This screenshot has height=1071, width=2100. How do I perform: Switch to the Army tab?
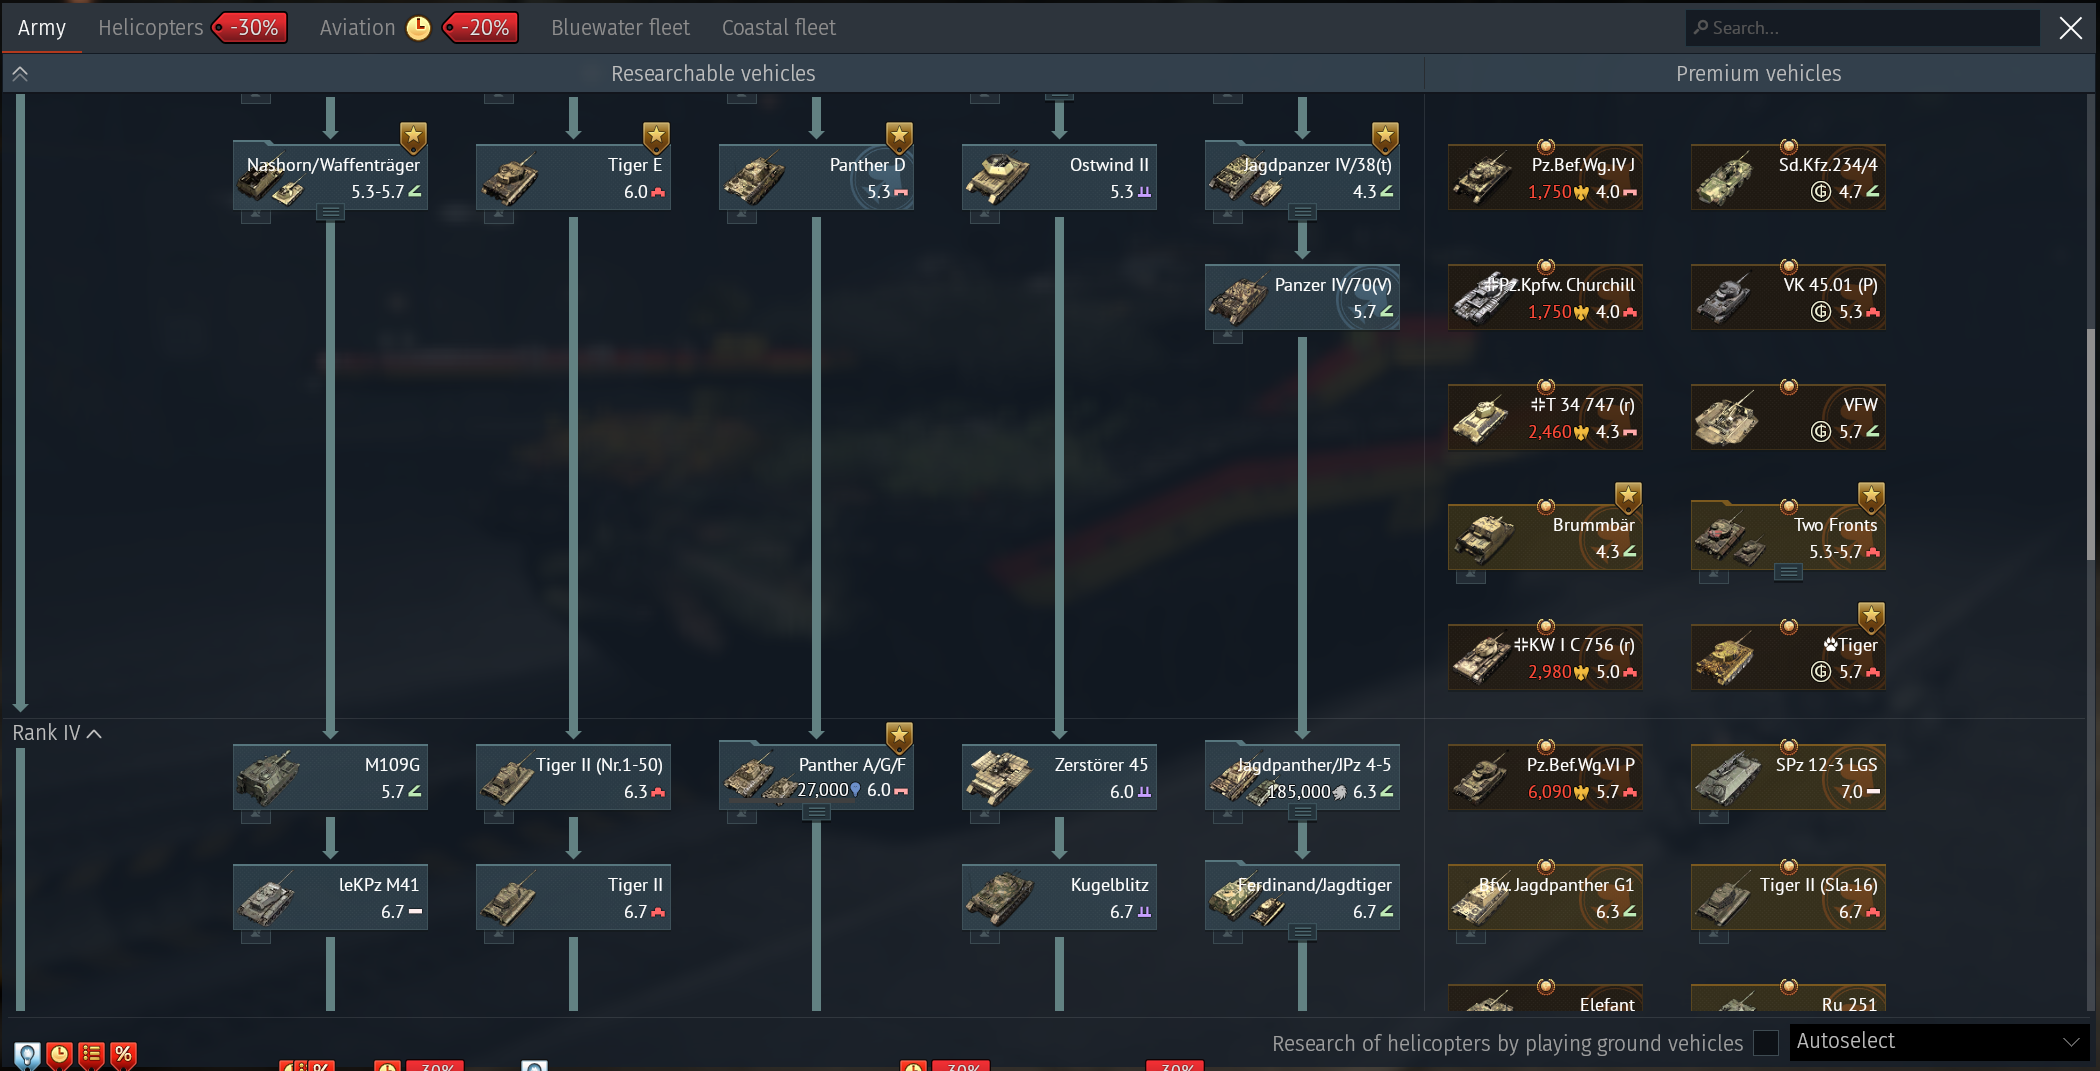(x=42, y=28)
